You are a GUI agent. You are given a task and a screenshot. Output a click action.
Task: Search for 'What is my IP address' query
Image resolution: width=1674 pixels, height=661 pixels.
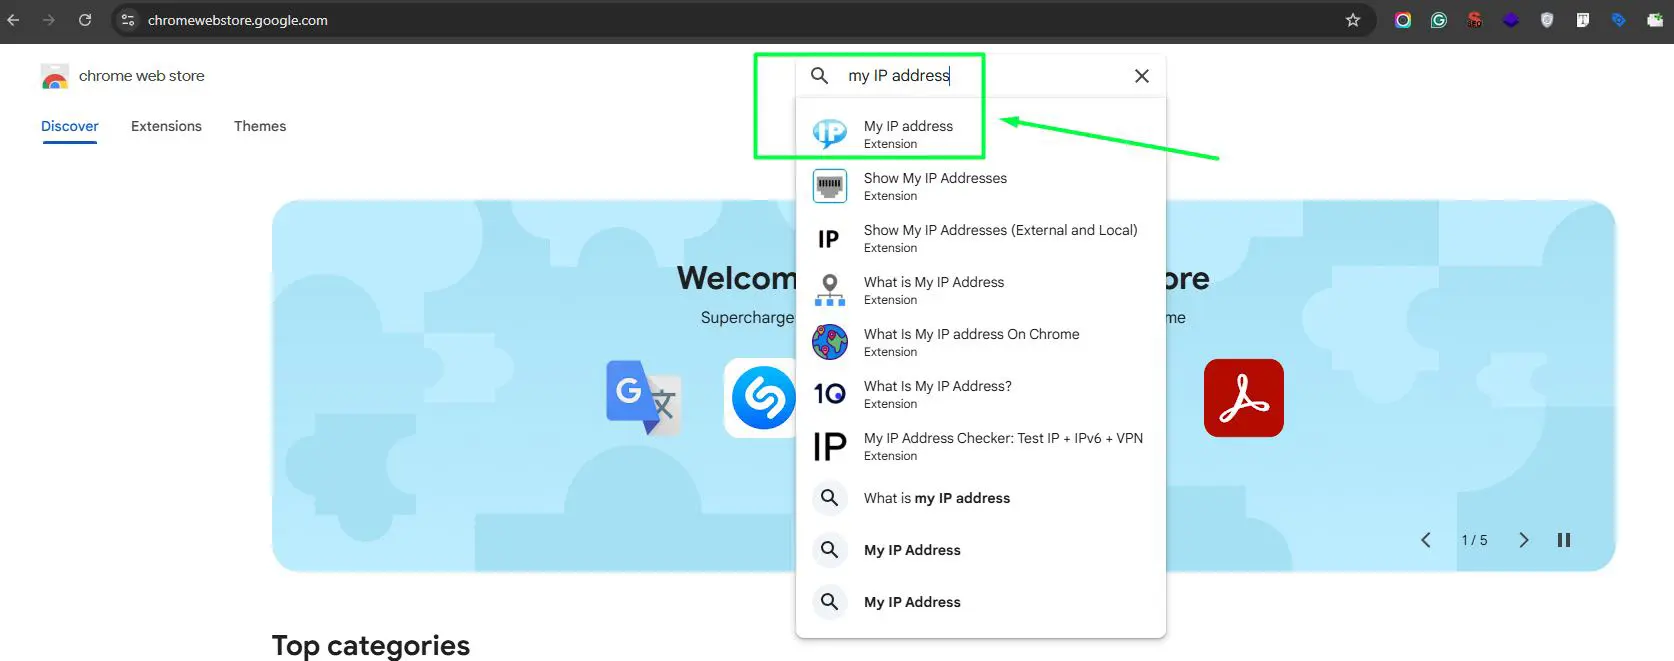(x=980, y=498)
